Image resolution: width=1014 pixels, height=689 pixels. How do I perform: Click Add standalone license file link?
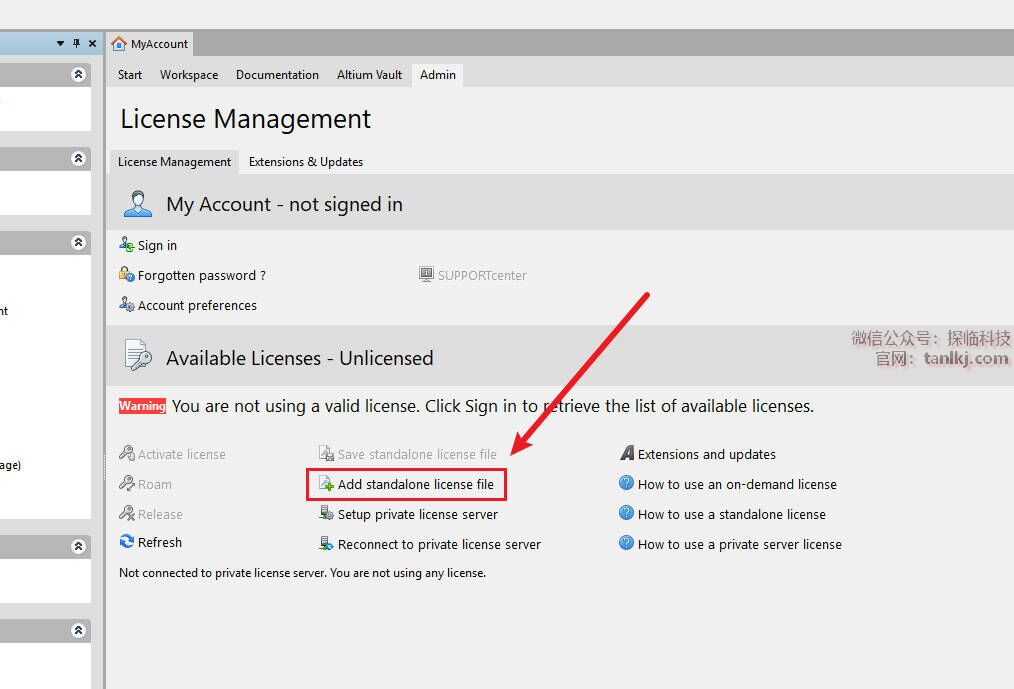(416, 485)
